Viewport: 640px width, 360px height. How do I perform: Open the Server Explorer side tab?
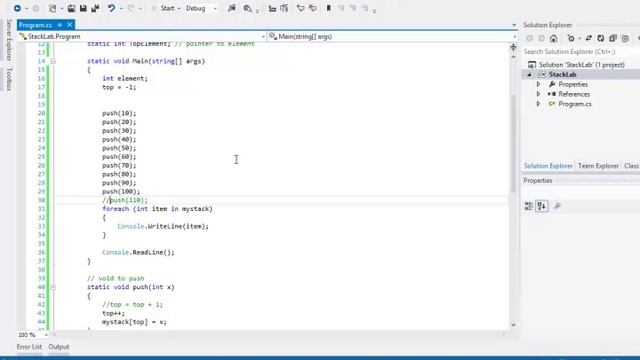[x=9, y=40]
